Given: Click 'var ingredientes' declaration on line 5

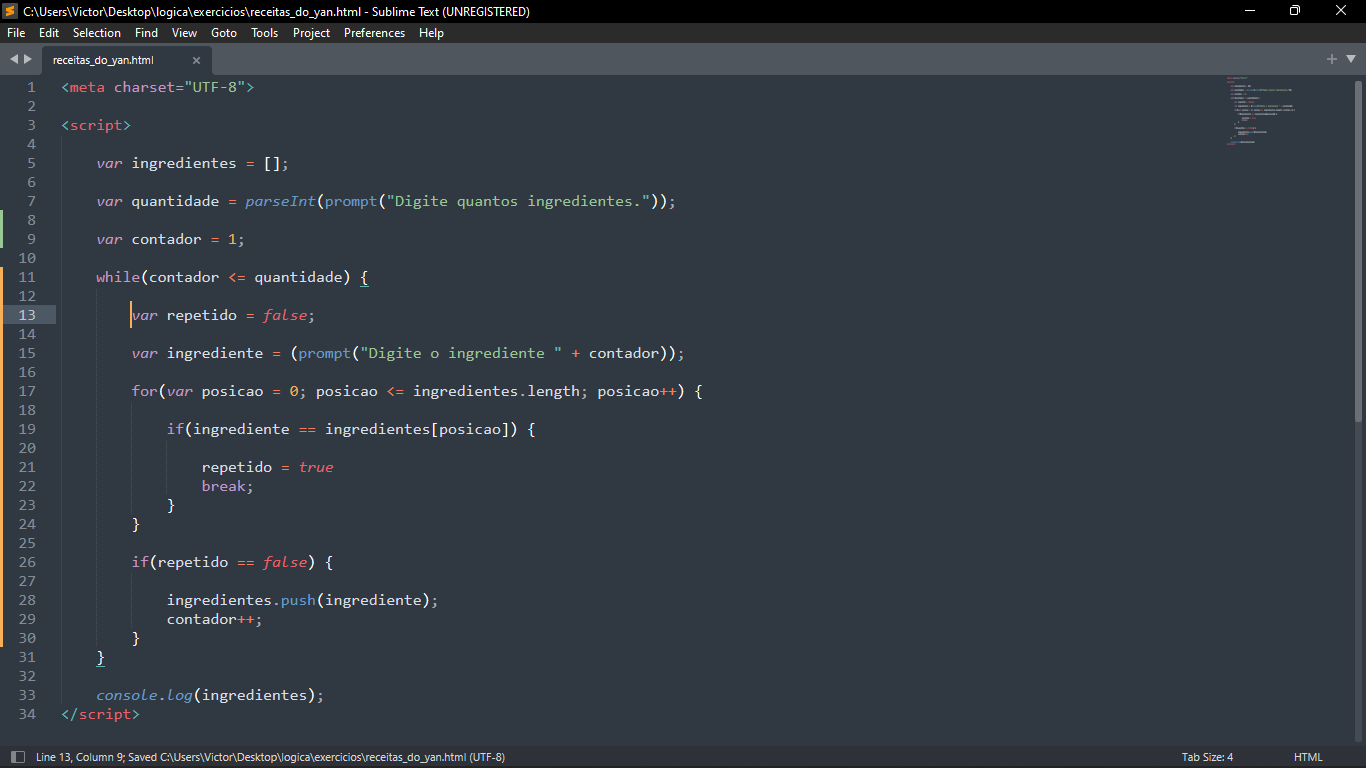Looking at the screenshot, I should (x=166, y=163).
